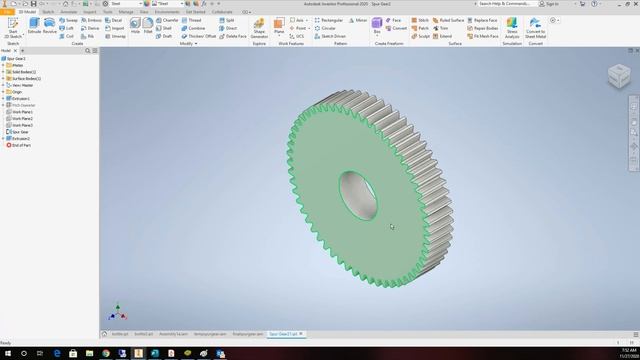The image size is (640, 360).
Task: Switch to the Sketch ribbon tab
Action: pos(48,12)
